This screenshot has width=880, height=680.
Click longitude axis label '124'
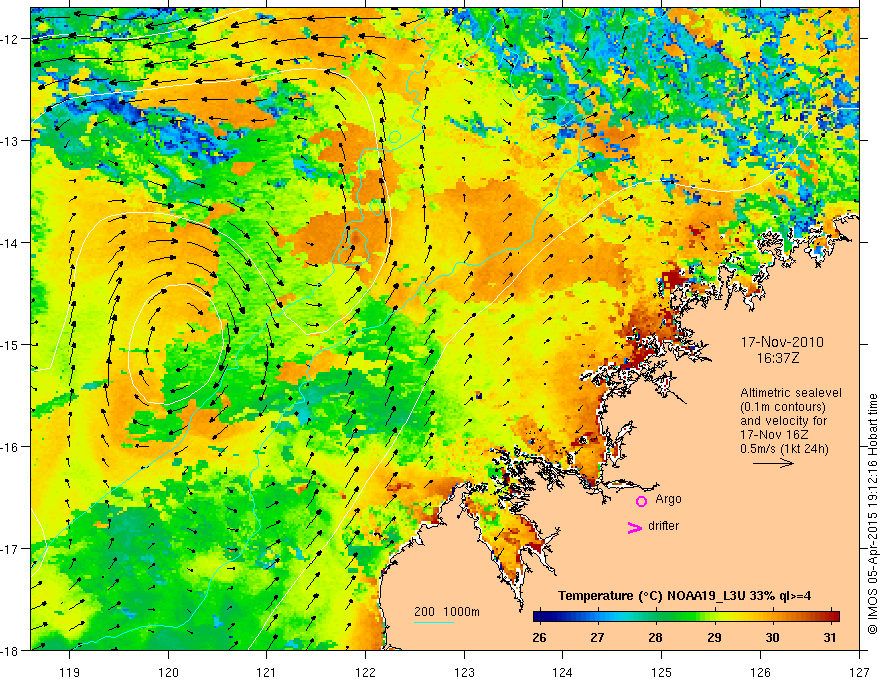tap(563, 672)
